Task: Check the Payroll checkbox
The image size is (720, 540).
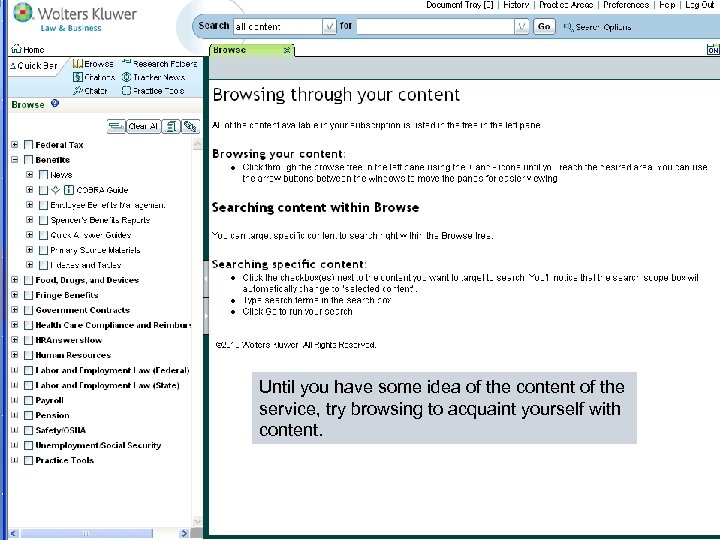Action: [28, 400]
